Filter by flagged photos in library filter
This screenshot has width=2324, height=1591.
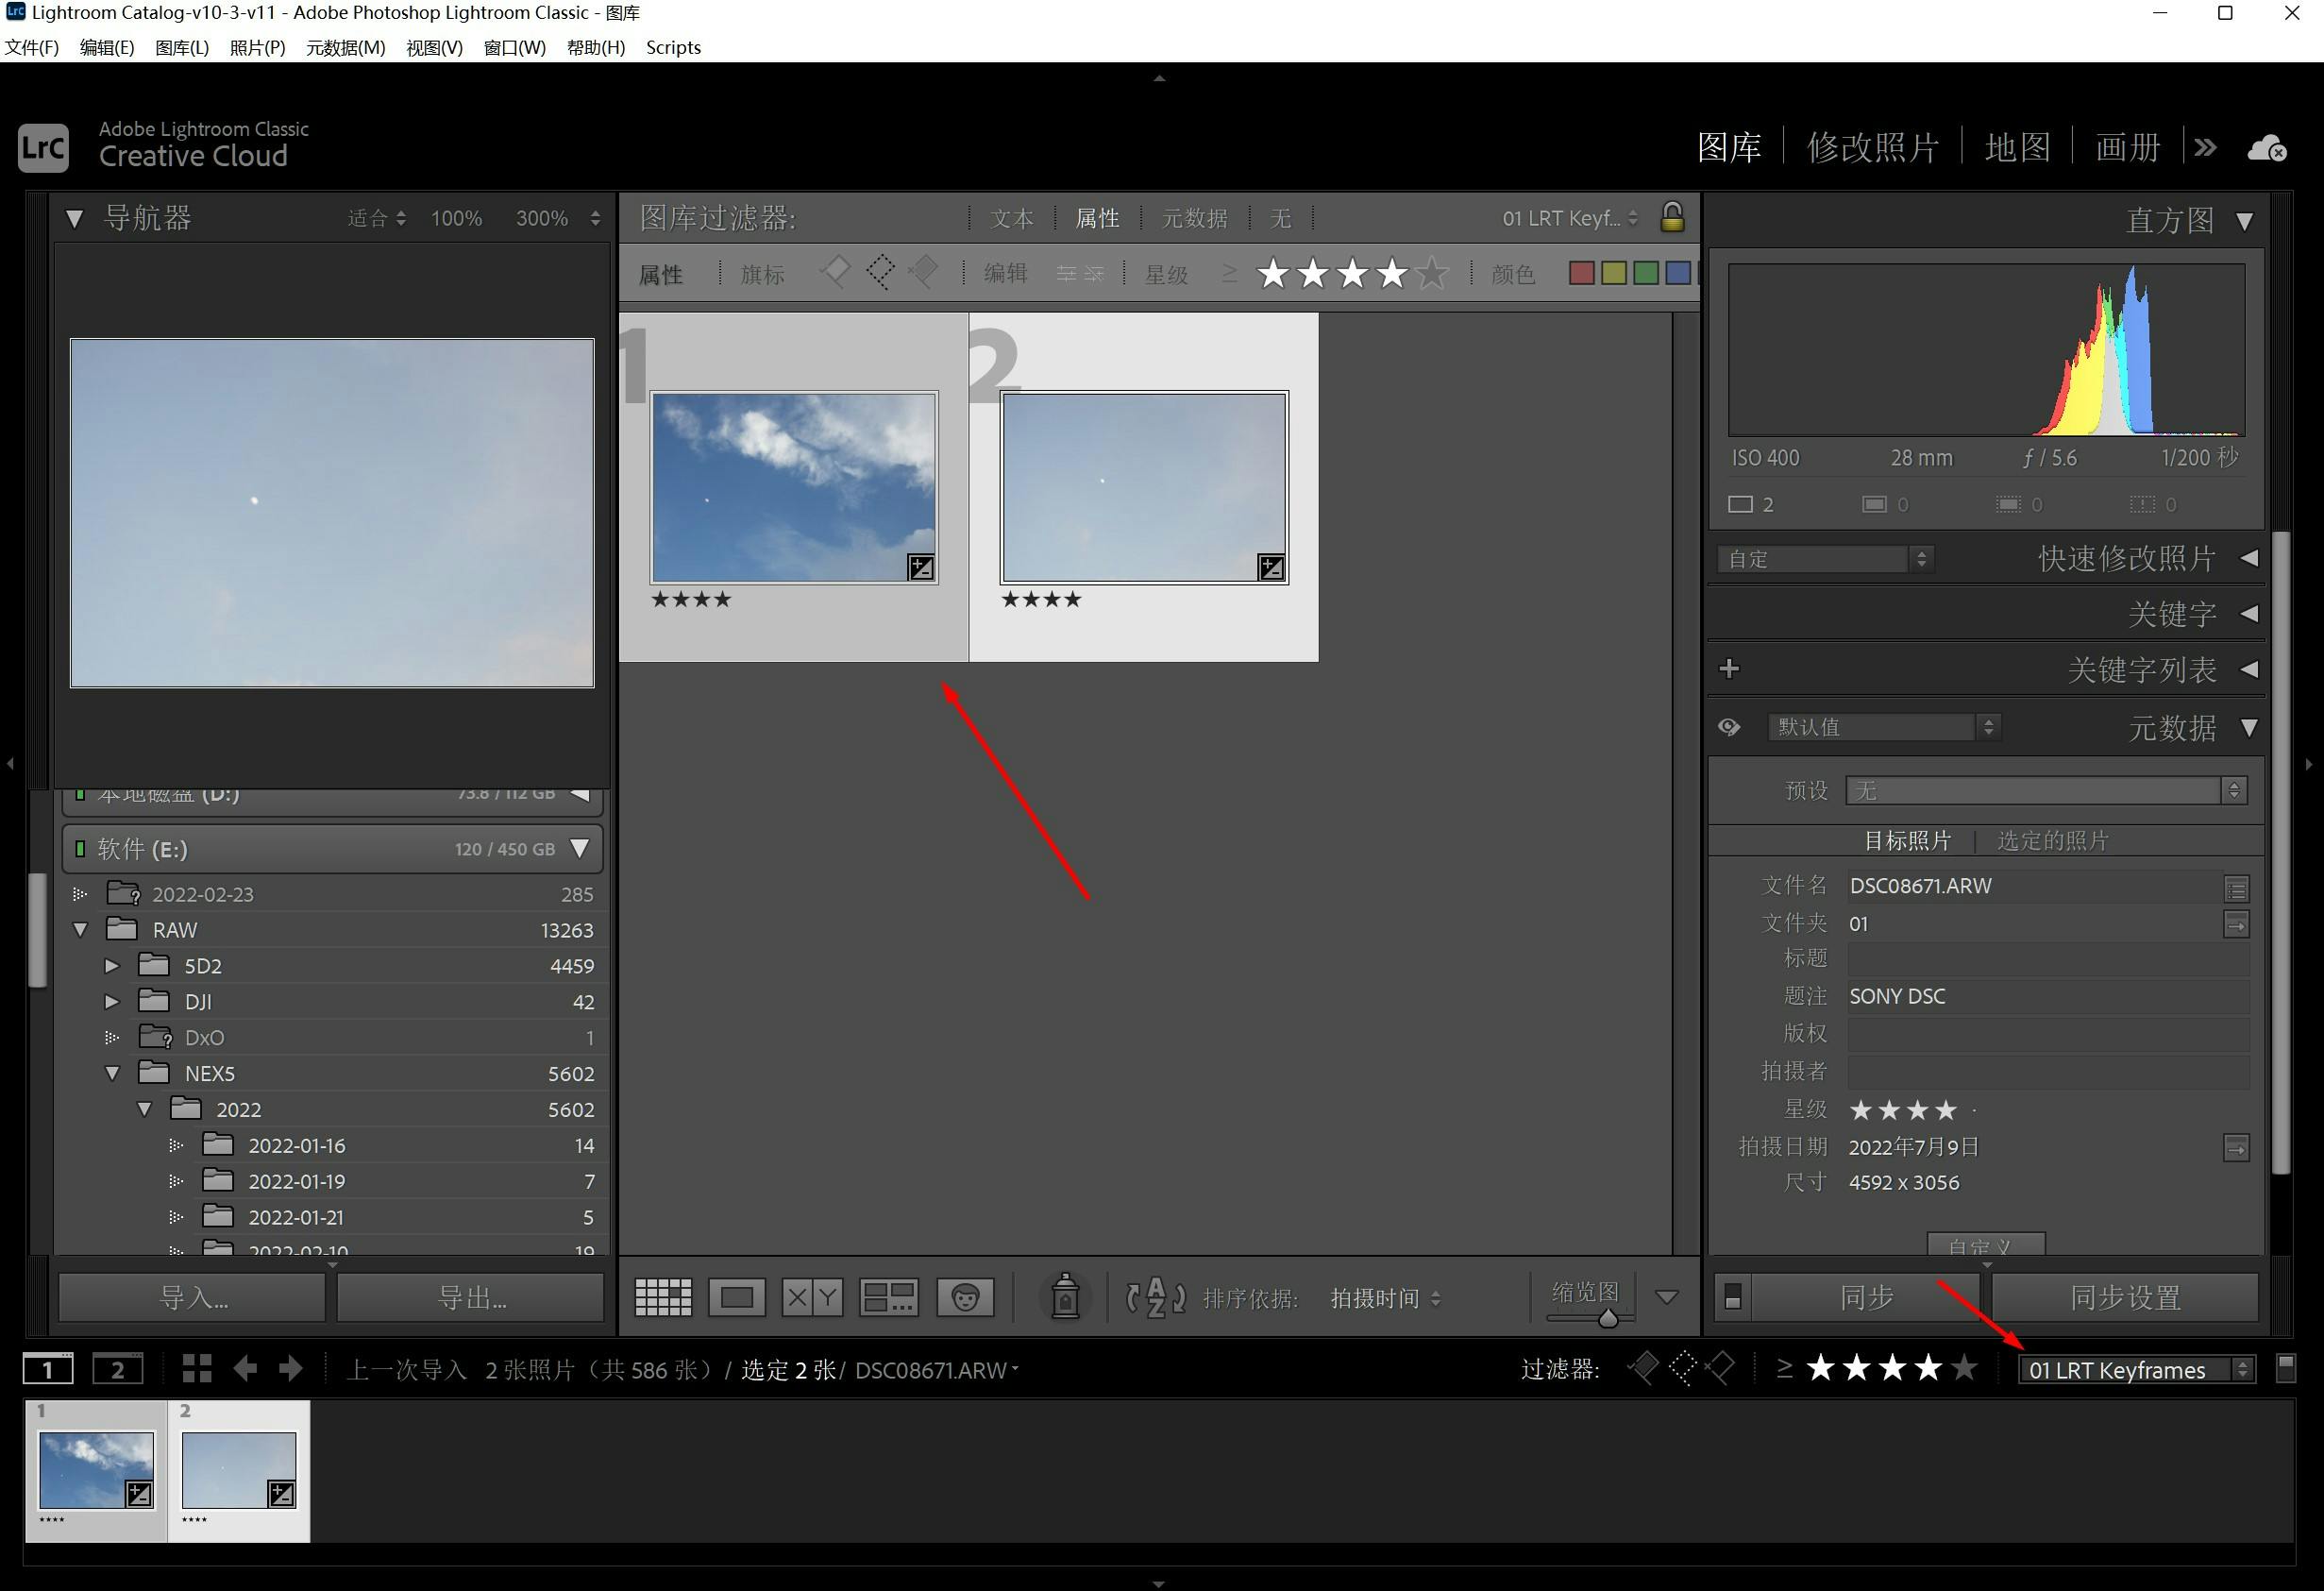coord(834,272)
